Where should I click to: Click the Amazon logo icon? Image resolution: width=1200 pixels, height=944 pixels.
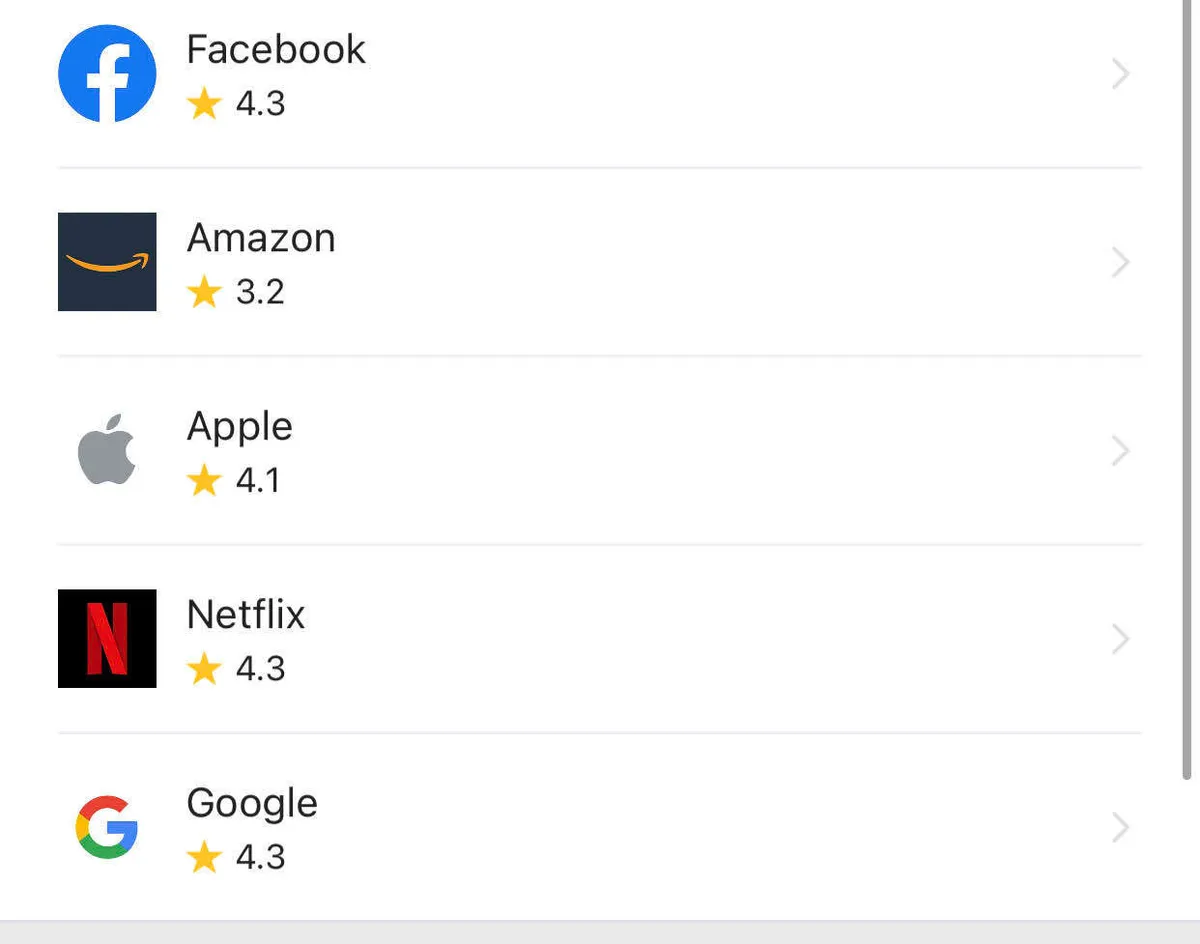click(x=107, y=262)
